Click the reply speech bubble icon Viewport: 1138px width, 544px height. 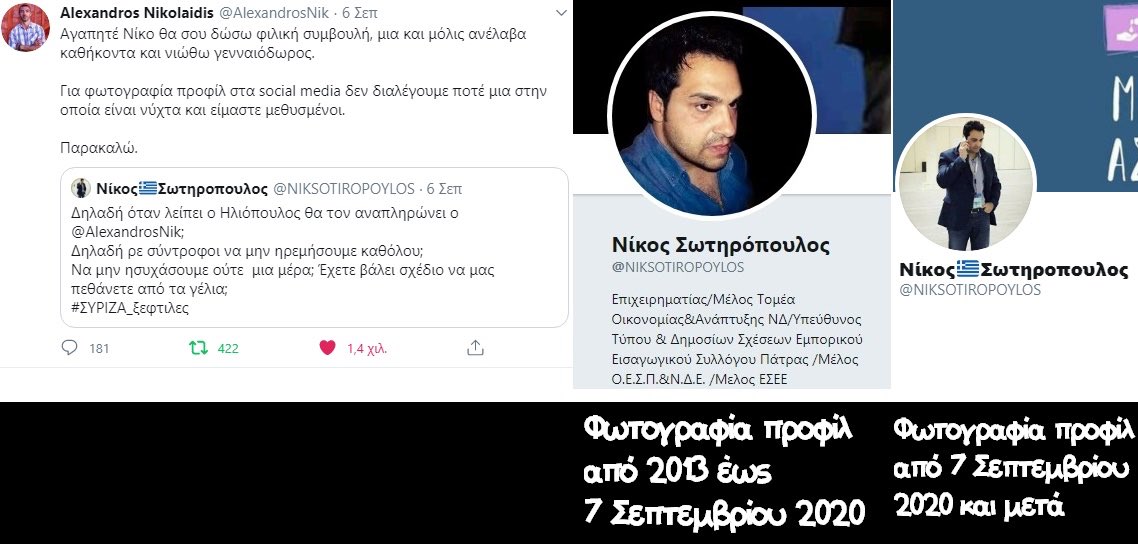[69, 348]
